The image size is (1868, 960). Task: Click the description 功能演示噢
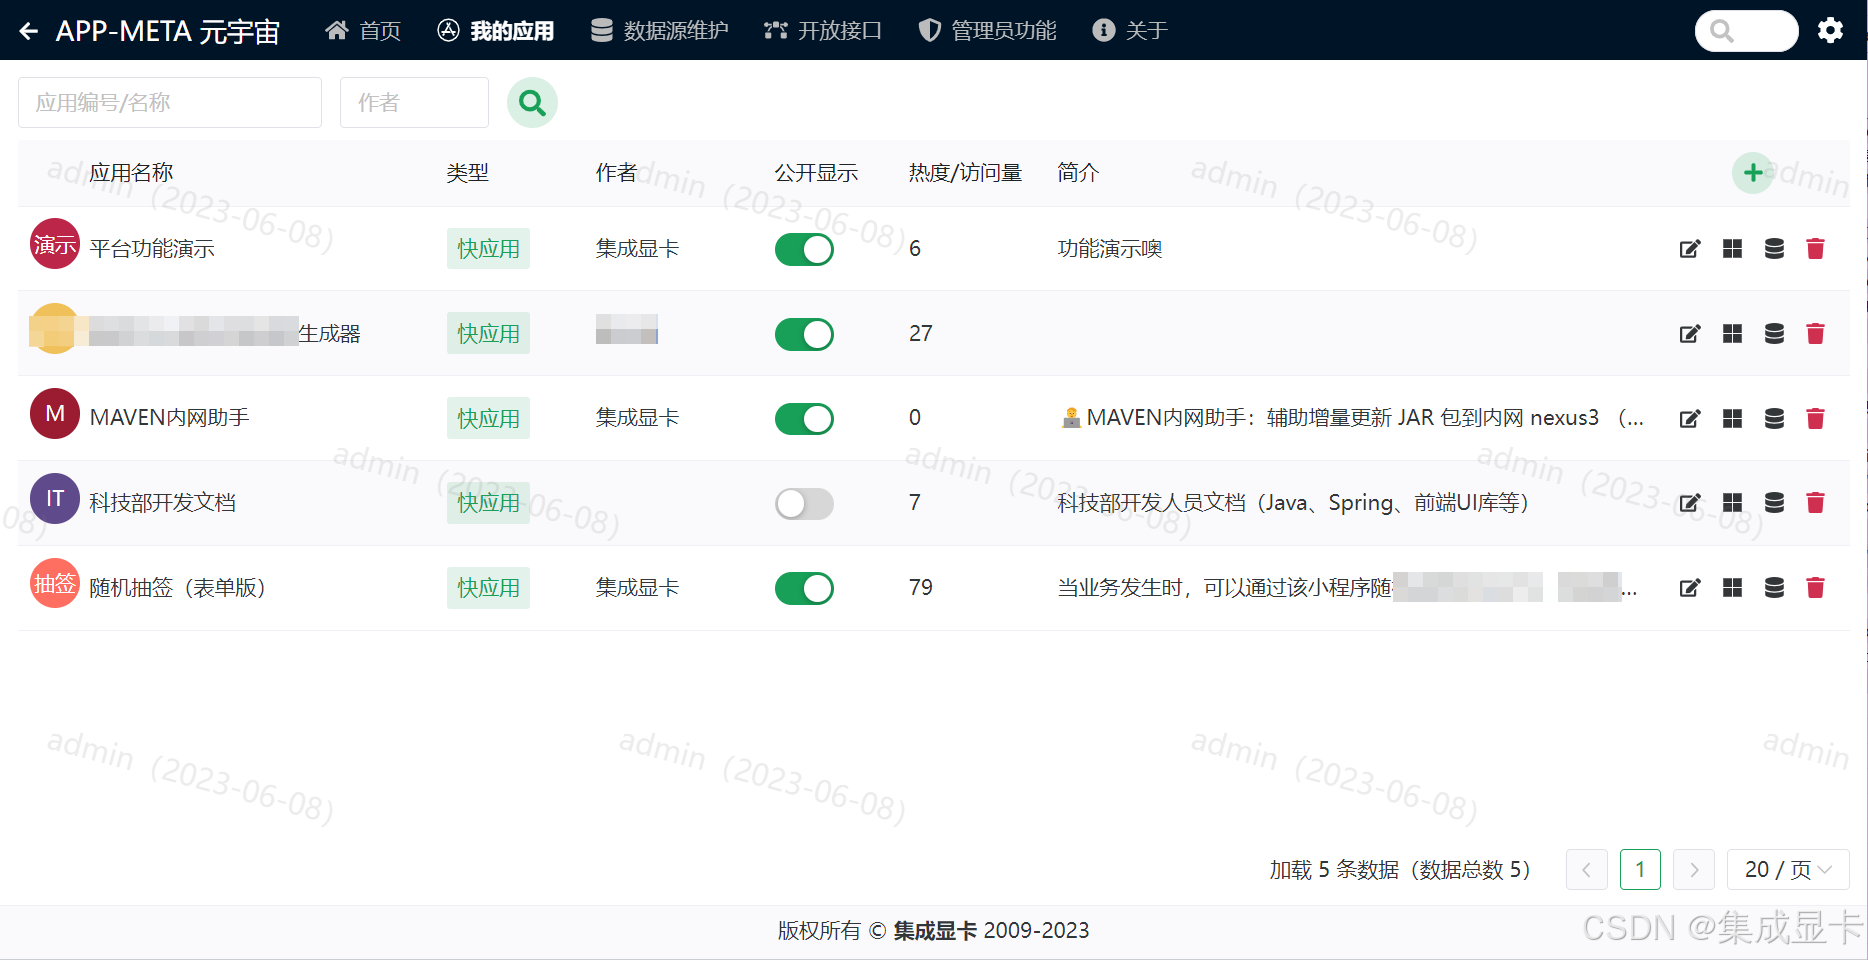point(1110,249)
